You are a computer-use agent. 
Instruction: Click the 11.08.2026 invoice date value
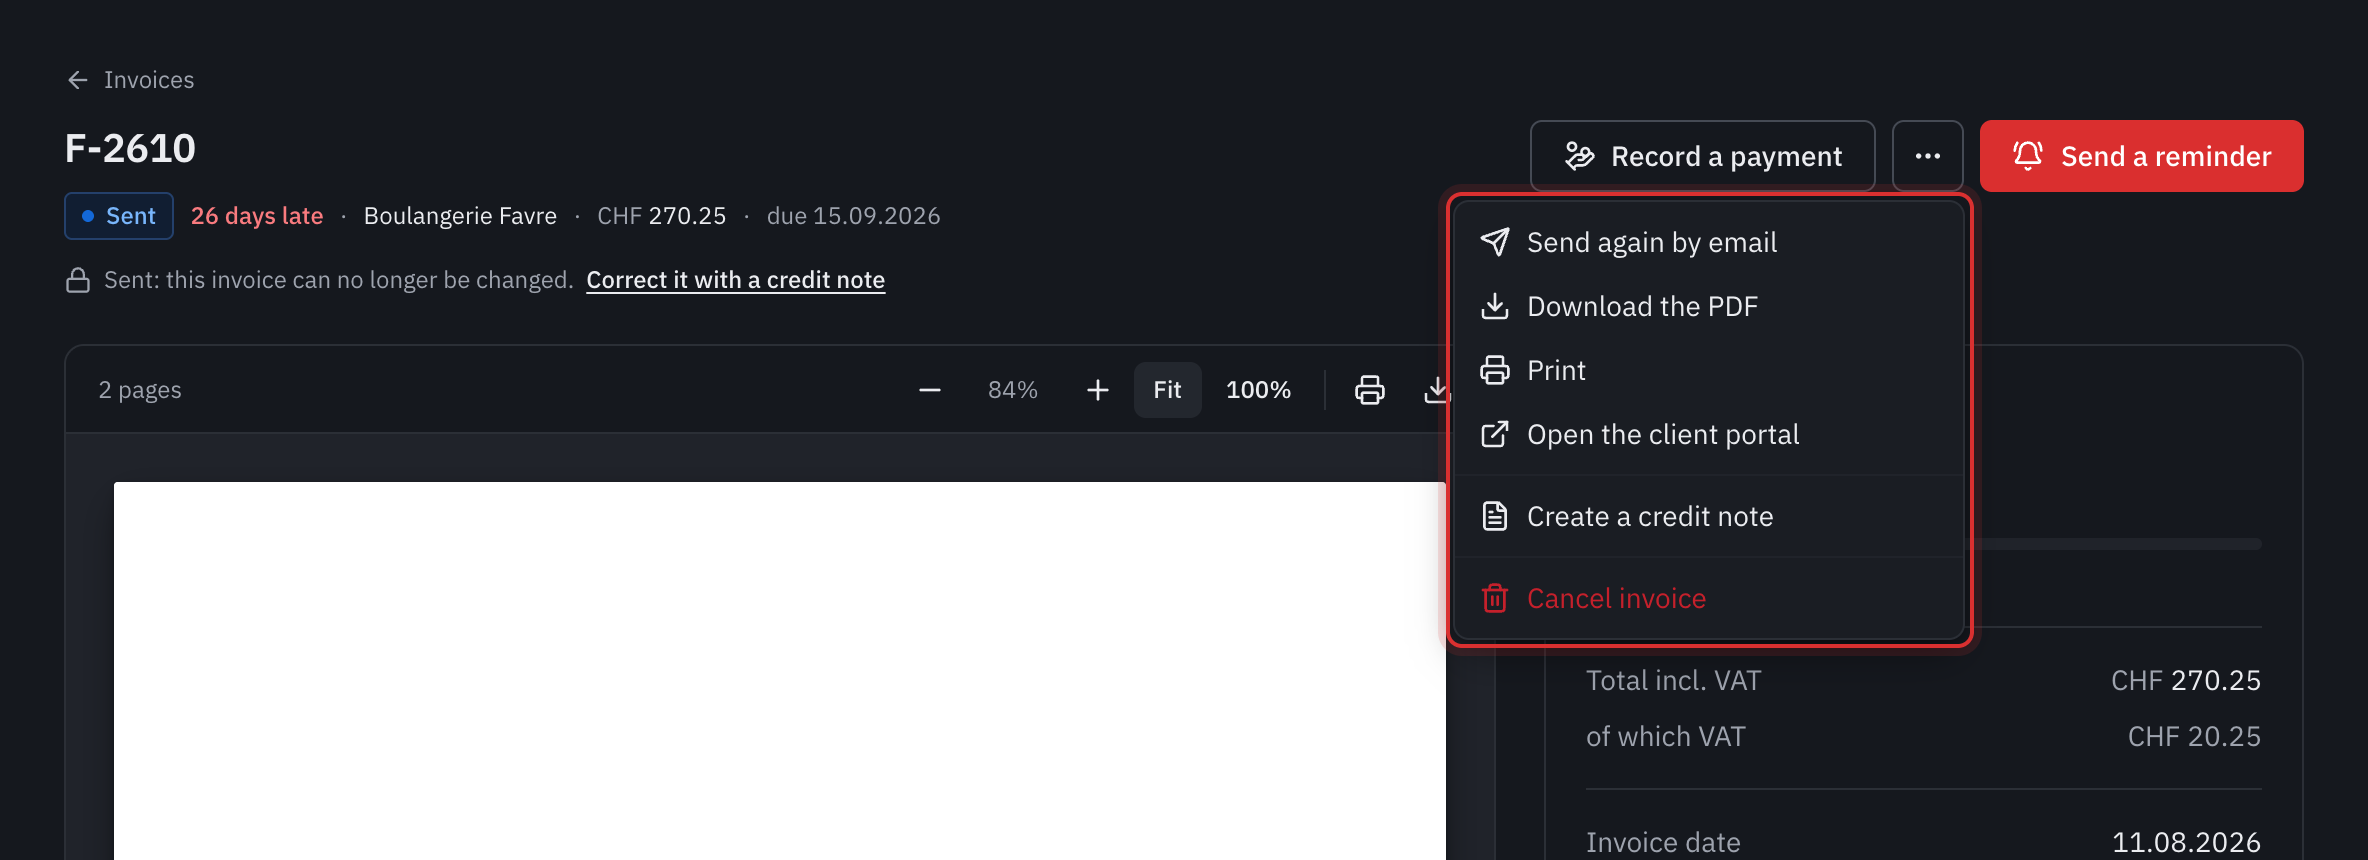pyautogui.click(x=2186, y=843)
